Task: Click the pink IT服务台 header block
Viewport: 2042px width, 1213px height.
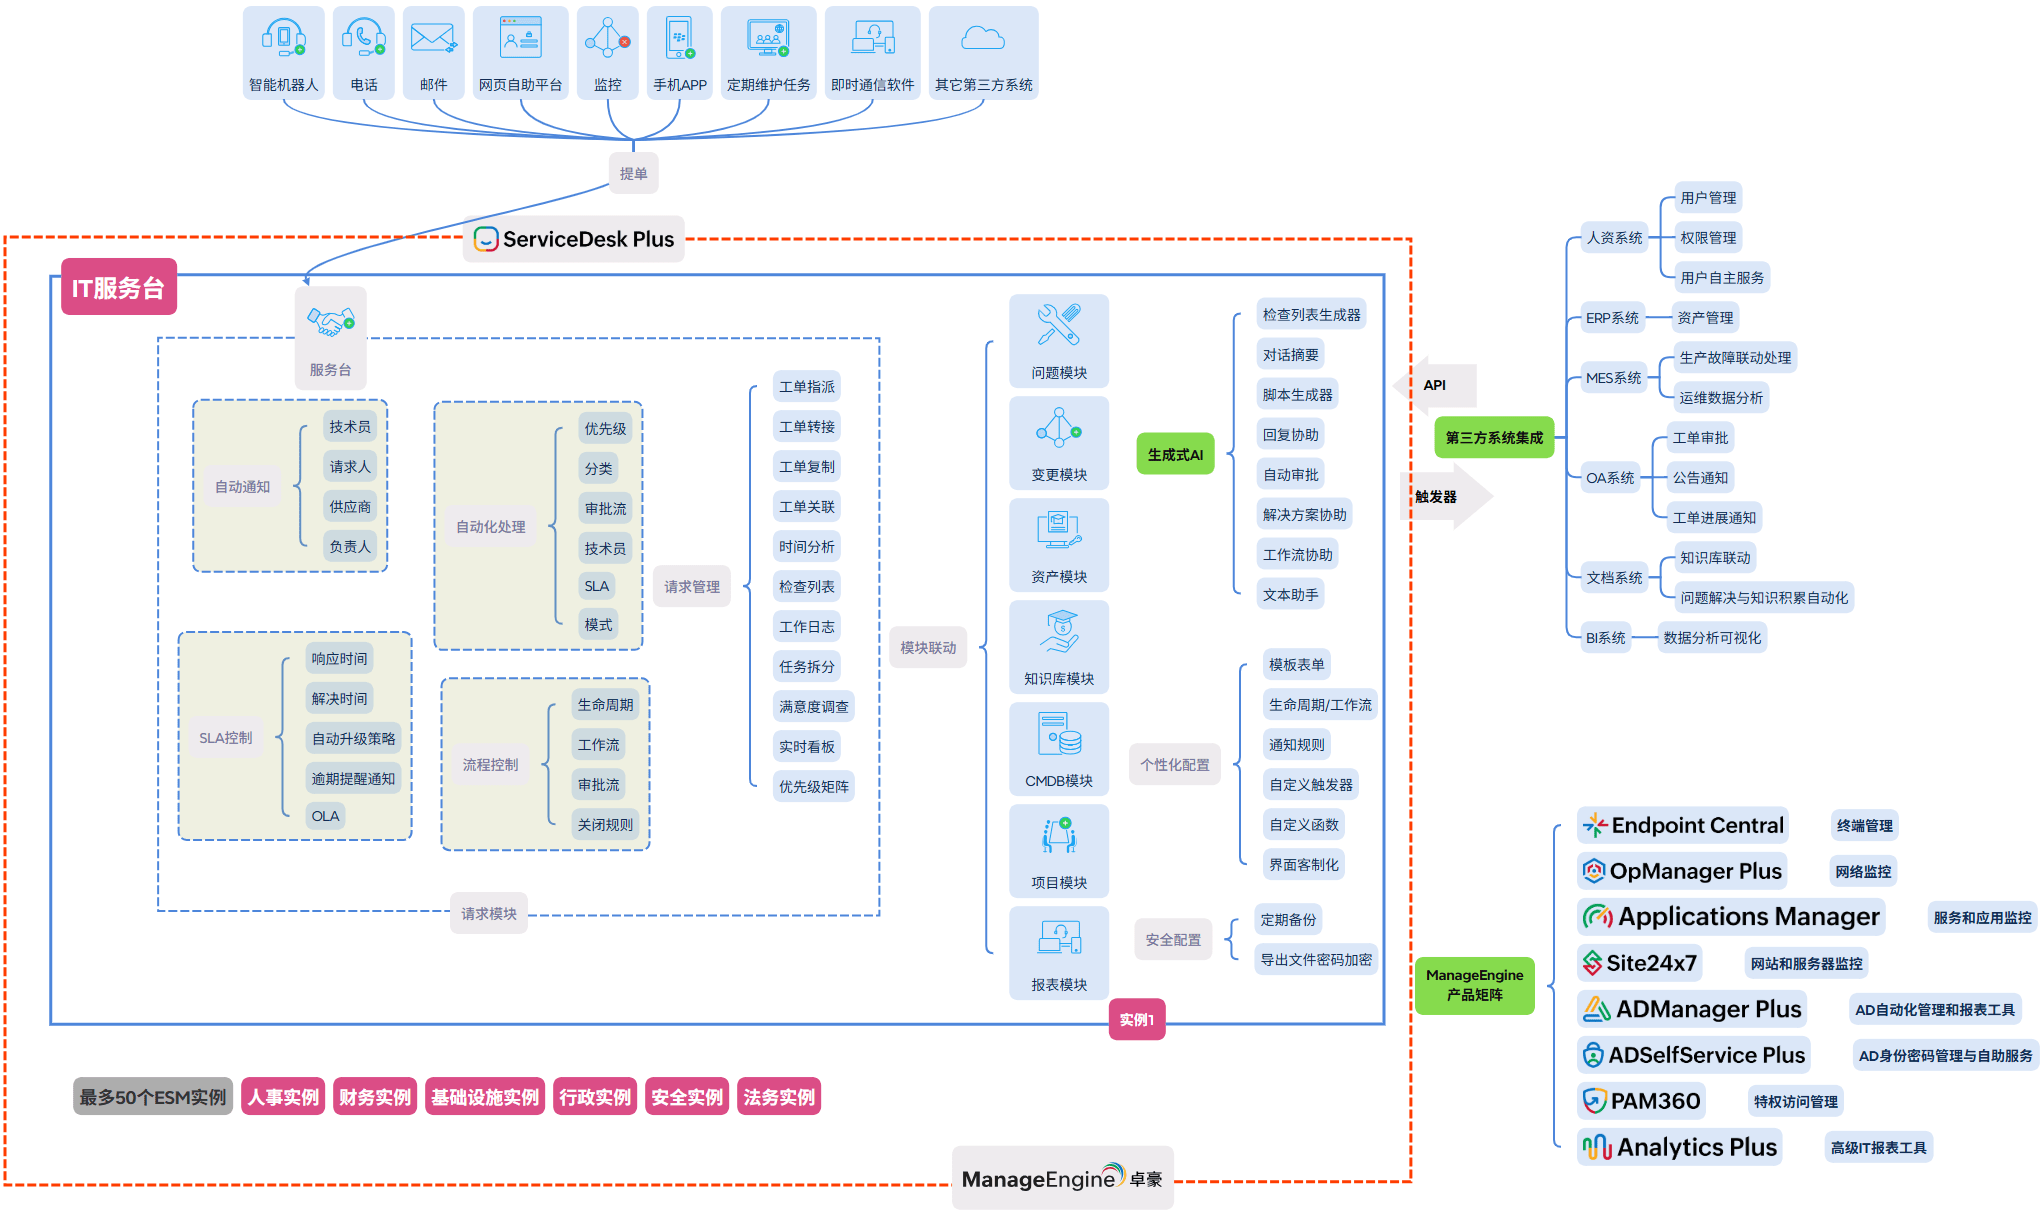Action: (x=118, y=288)
